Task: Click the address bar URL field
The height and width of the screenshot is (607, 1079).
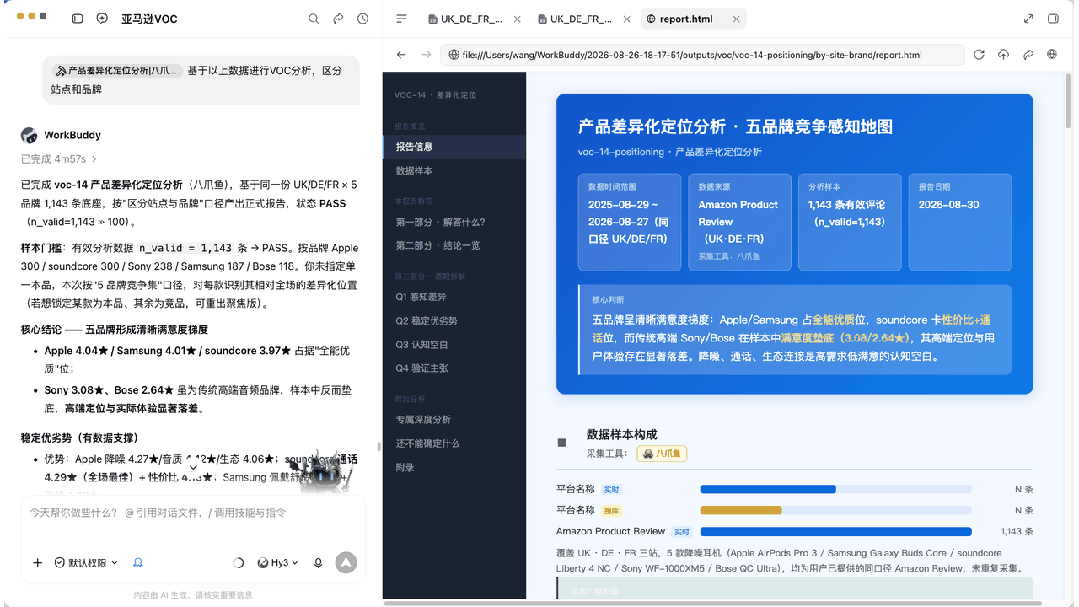Action: (x=702, y=54)
